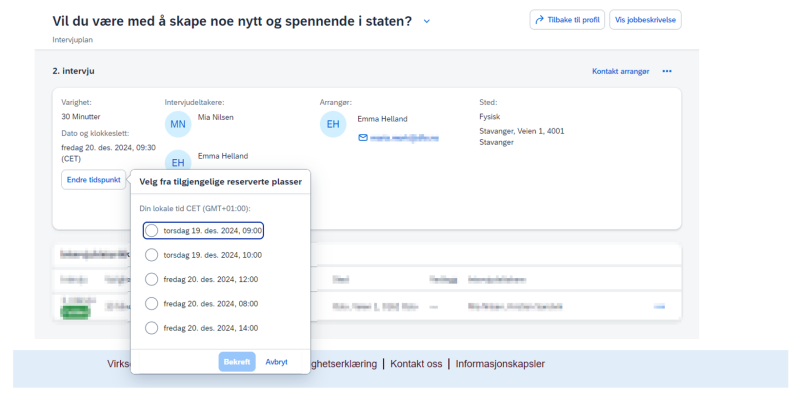800x396 pixels.
Task: Click the organizer's blurred email address link
Action: click(x=404, y=138)
